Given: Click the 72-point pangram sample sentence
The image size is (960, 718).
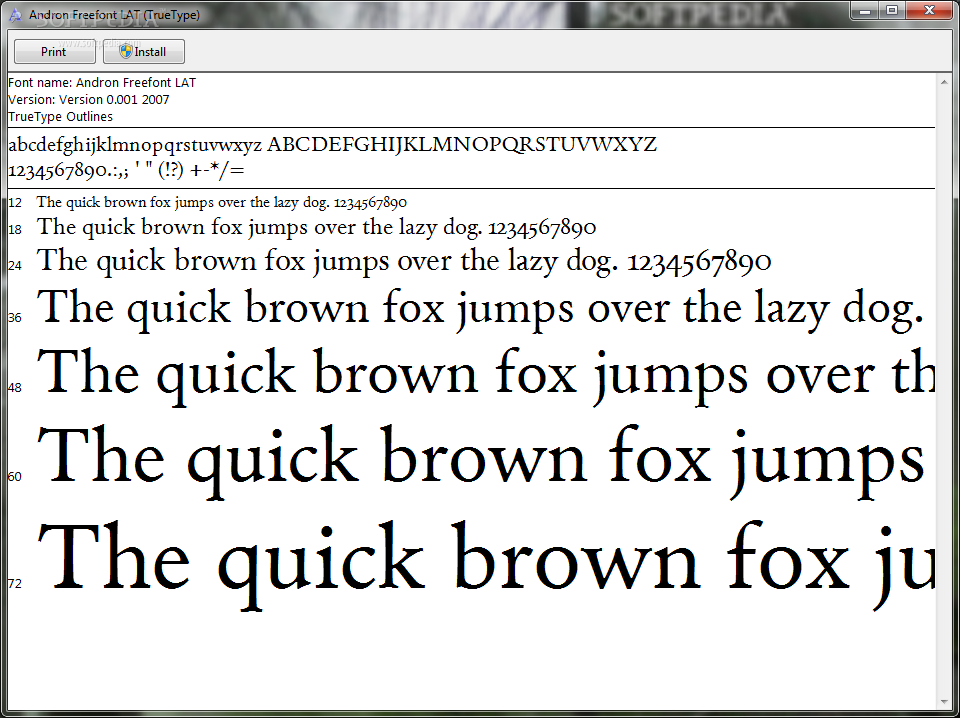Looking at the screenshot, I should 486,564.
